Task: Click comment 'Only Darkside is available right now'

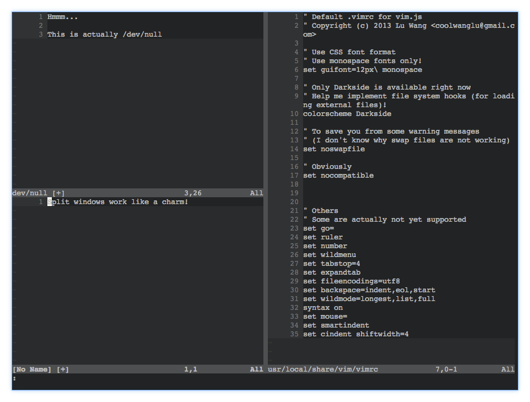Action: tap(387, 87)
